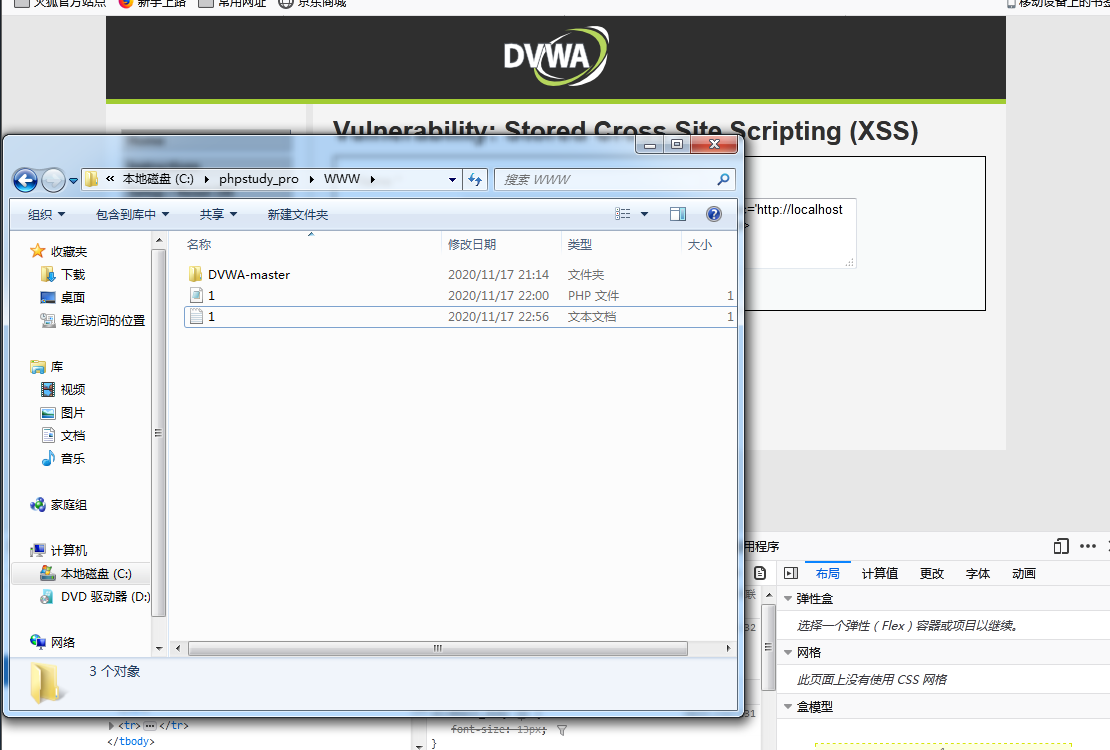
Task: Click 本地磁盘 (C:) in address path
Action: point(158,179)
